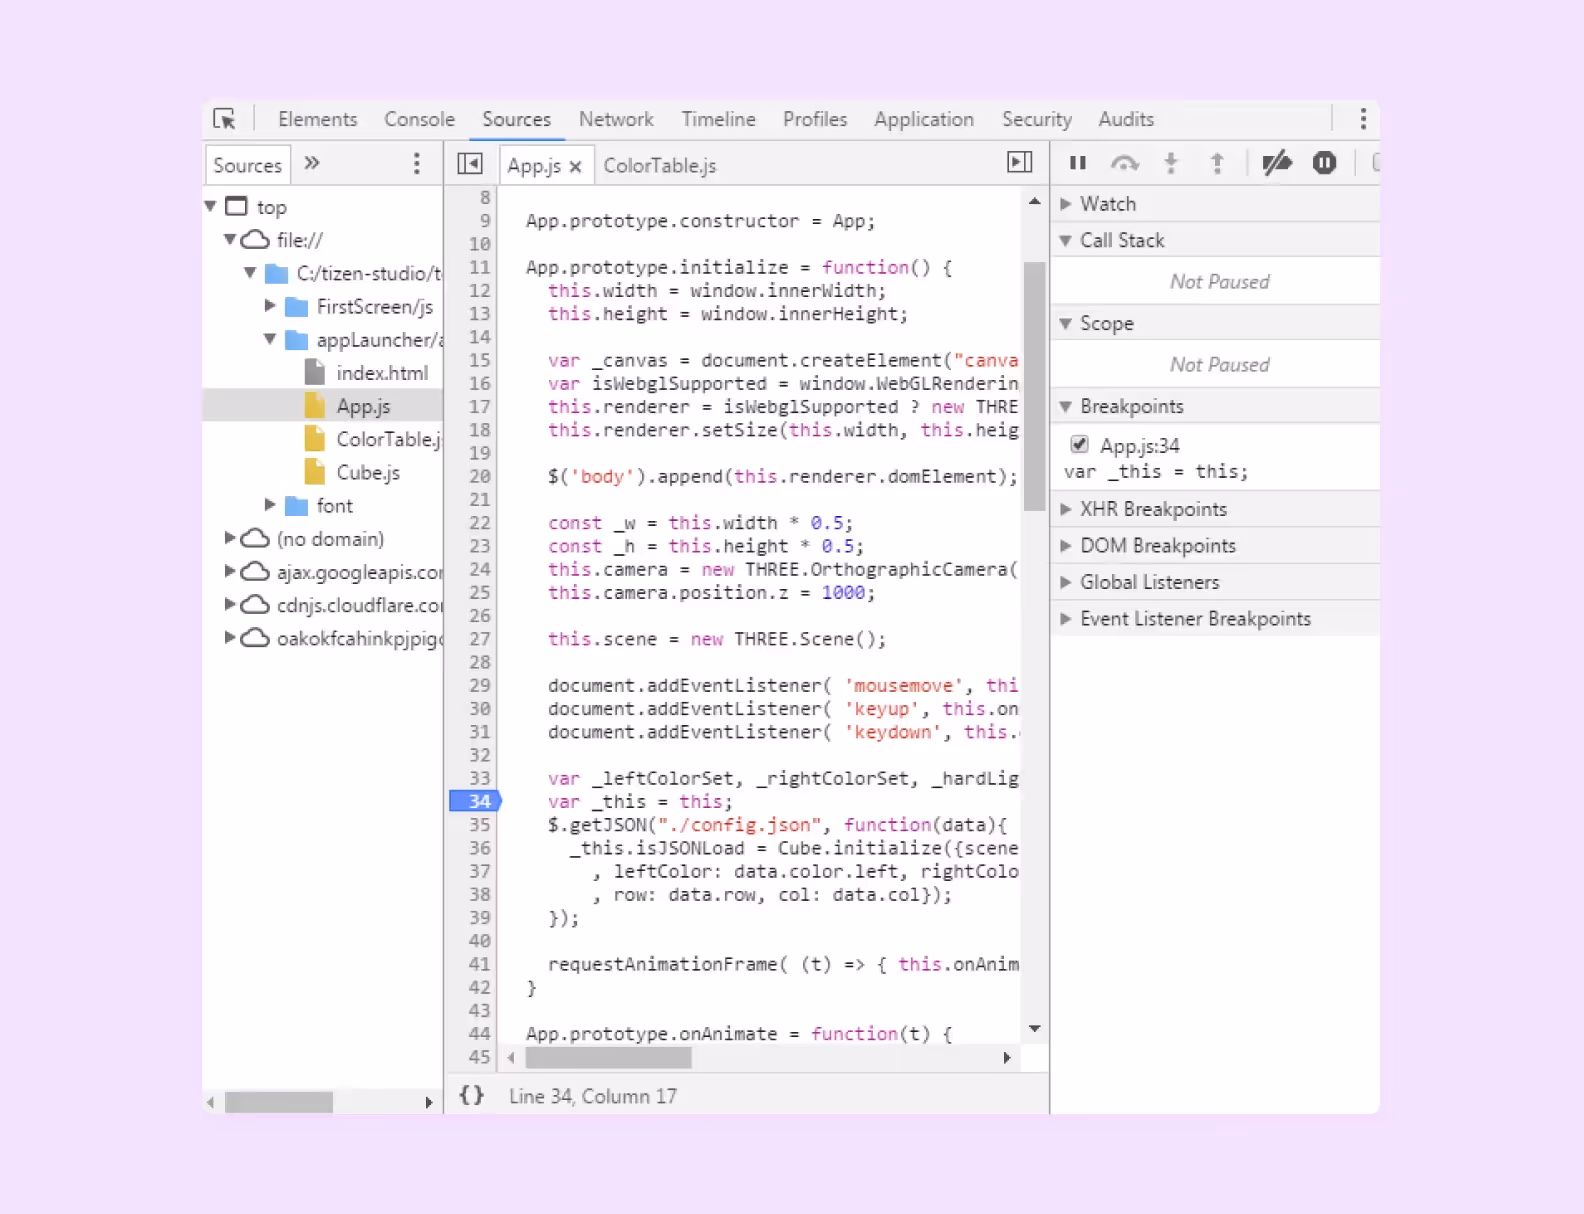This screenshot has height=1214, width=1584.
Task: Pretty-print the source with braces icon
Action: click(x=471, y=1096)
